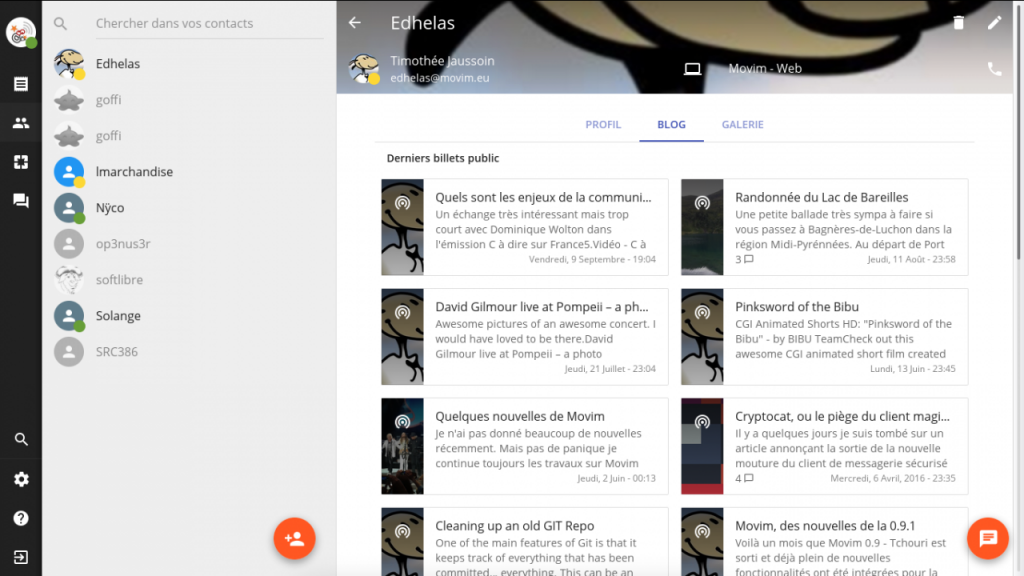Screen dimensions: 1024x576
Task: Click the add contact floating button
Action: click(295, 539)
